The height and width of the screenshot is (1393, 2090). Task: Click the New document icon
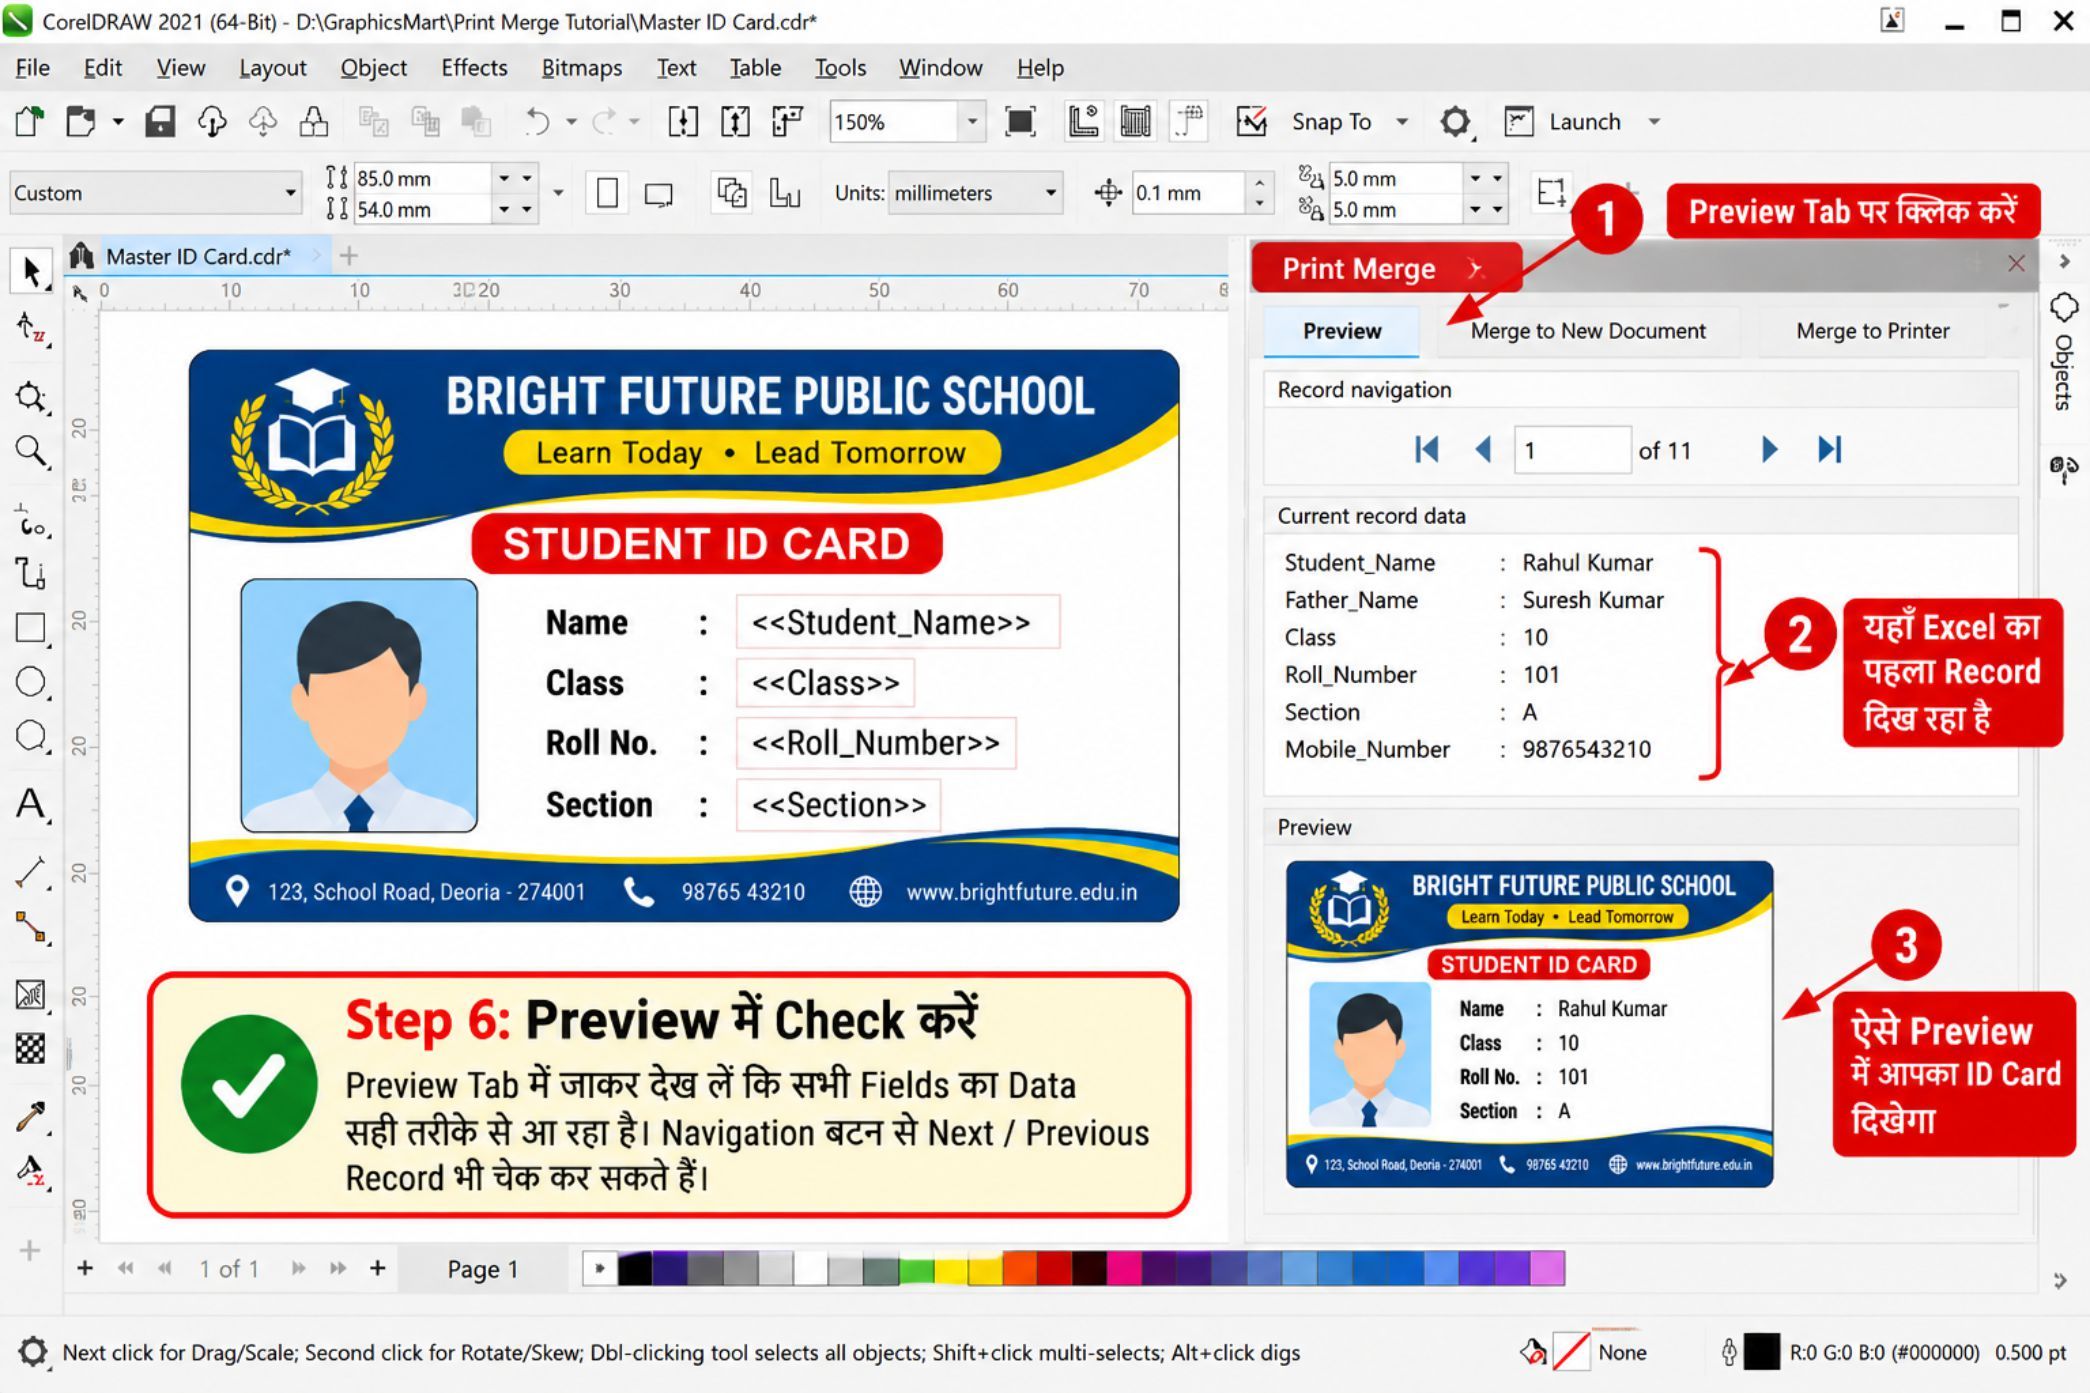tap(30, 122)
